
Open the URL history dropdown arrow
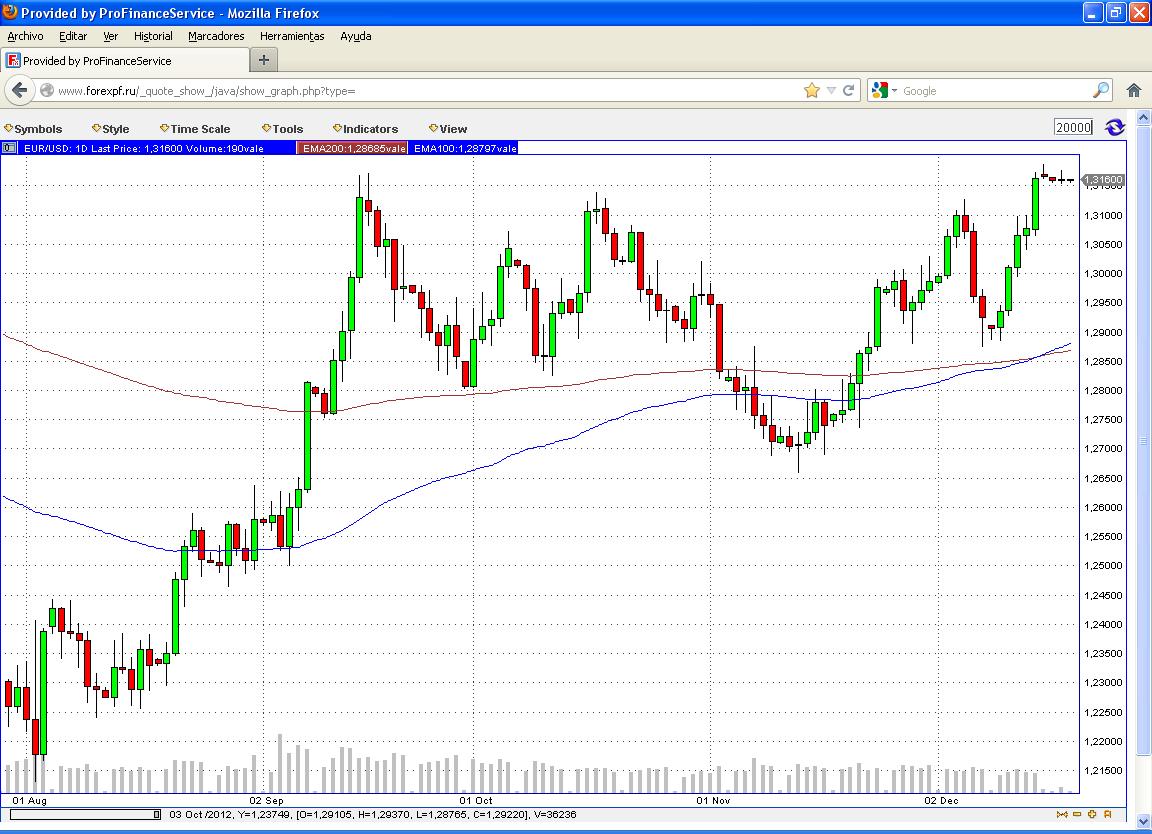pyautogui.click(x=831, y=90)
